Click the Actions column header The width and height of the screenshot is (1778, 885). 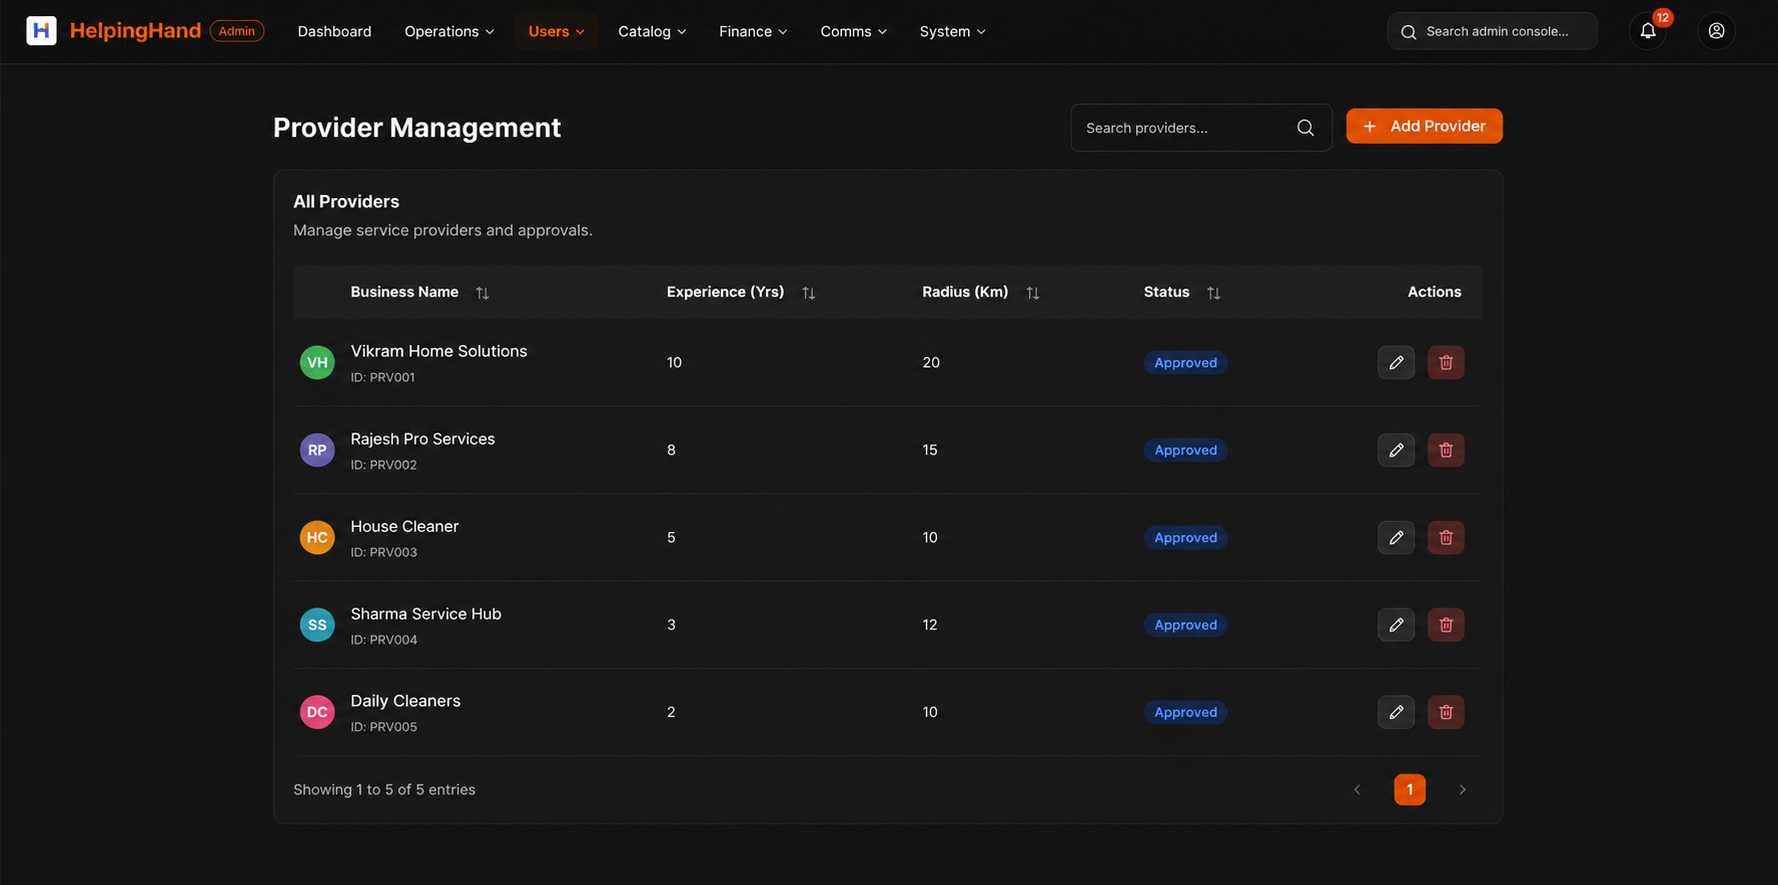click(x=1434, y=292)
